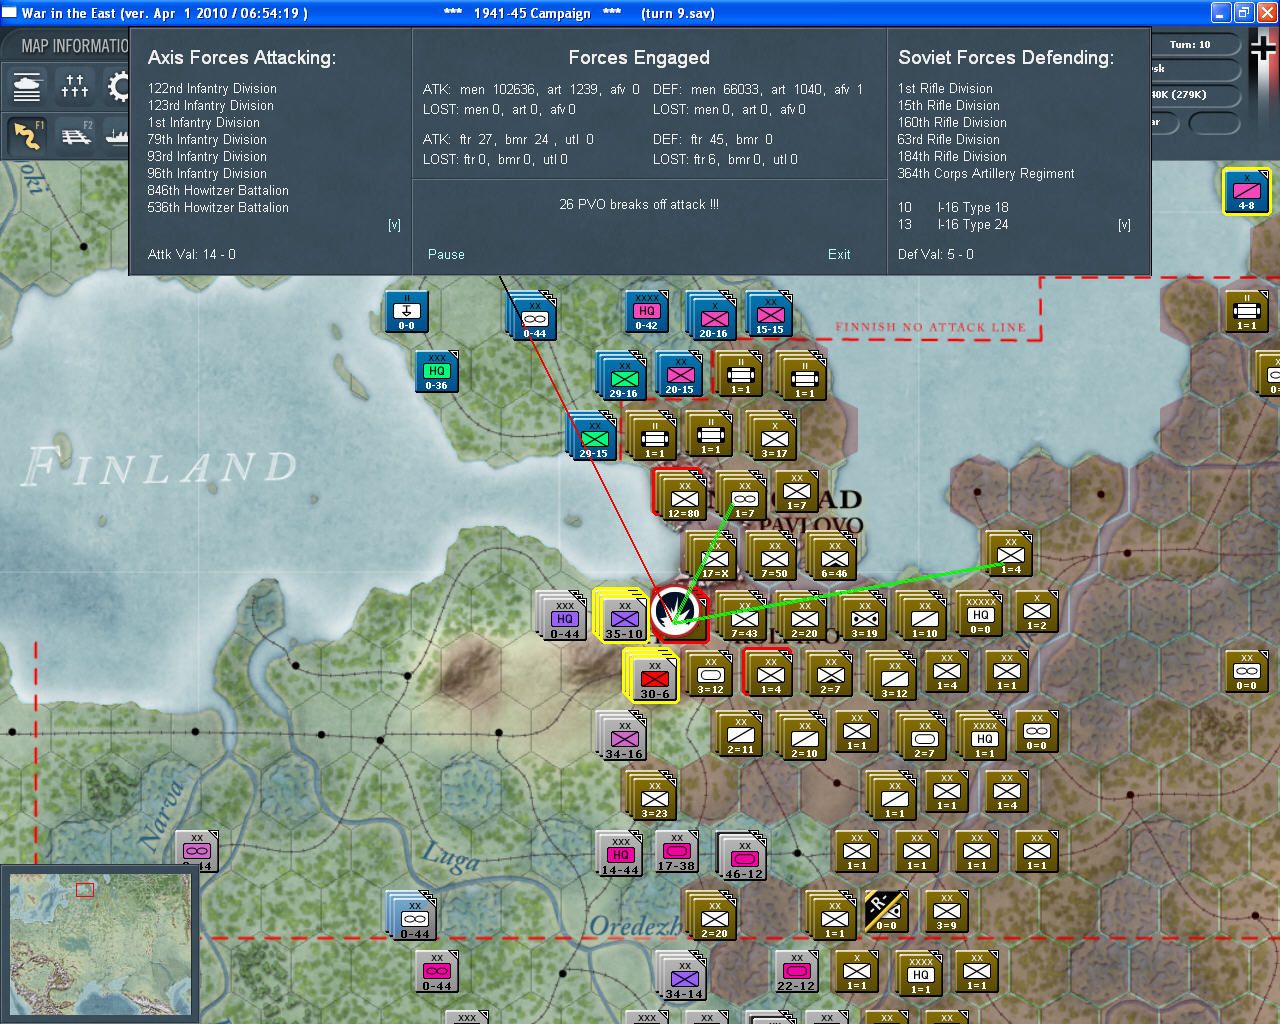Viewport: 1280px width, 1024px height.
Task: Select the German 34-16 unit counter
Action: click(623, 738)
